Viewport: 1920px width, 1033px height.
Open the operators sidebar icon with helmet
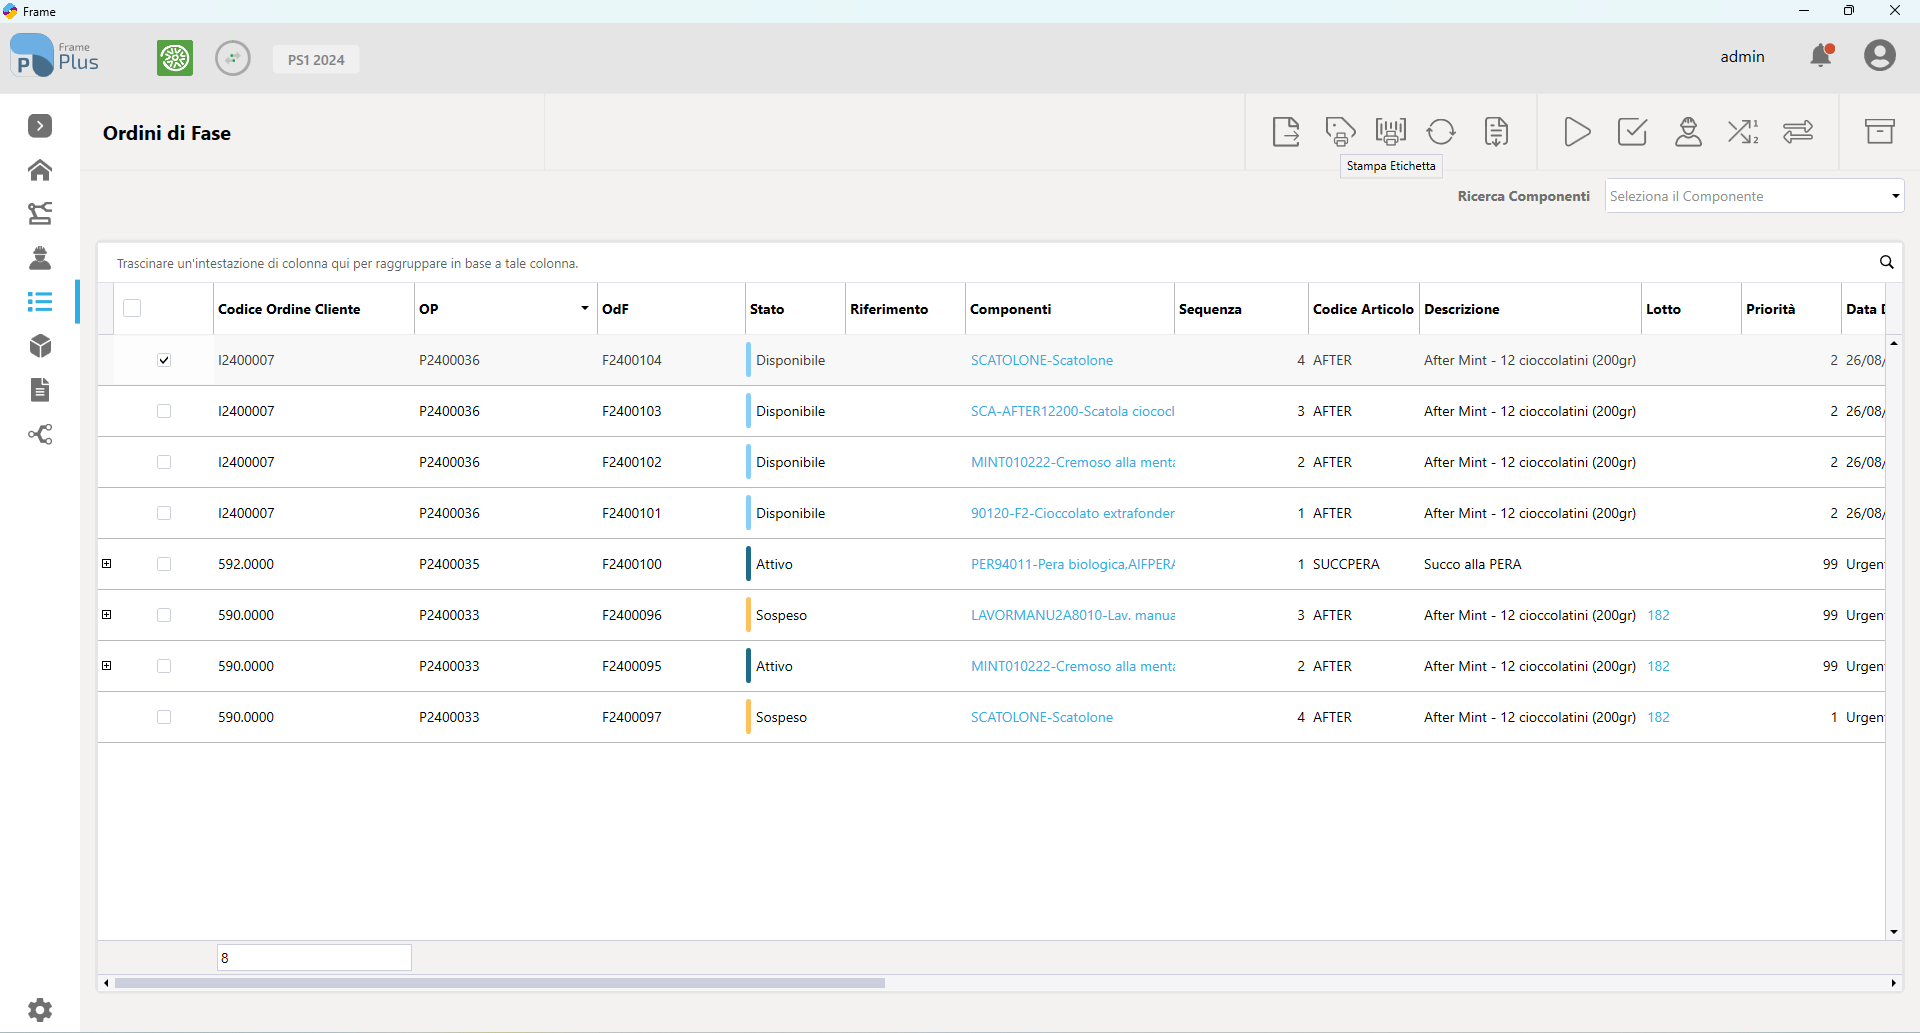pos(40,258)
